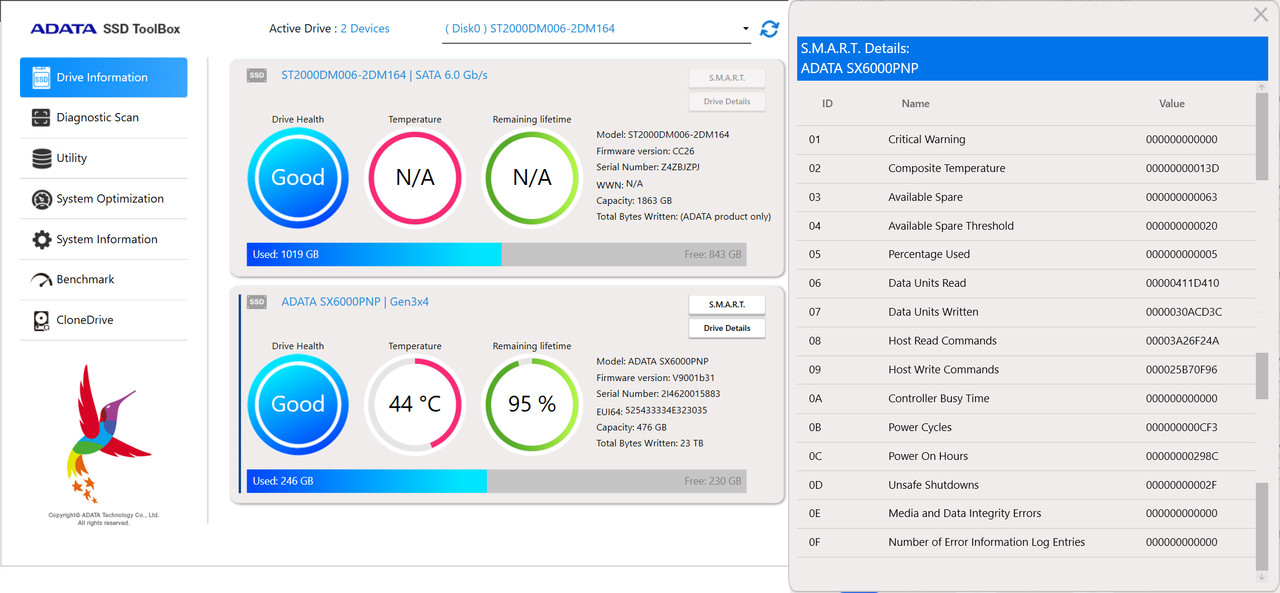Click the 'ID' column header
The height and width of the screenshot is (593, 1280).
coord(827,104)
